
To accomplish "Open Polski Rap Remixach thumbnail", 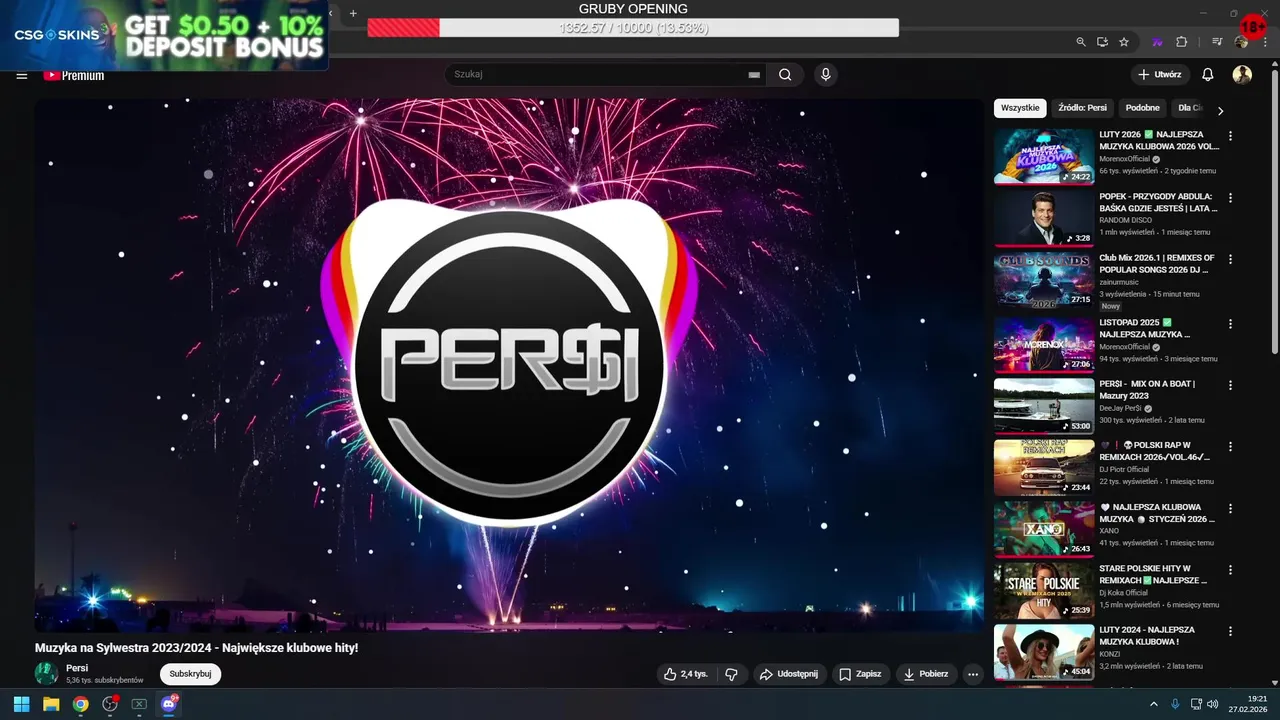I will pos(1044,467).
